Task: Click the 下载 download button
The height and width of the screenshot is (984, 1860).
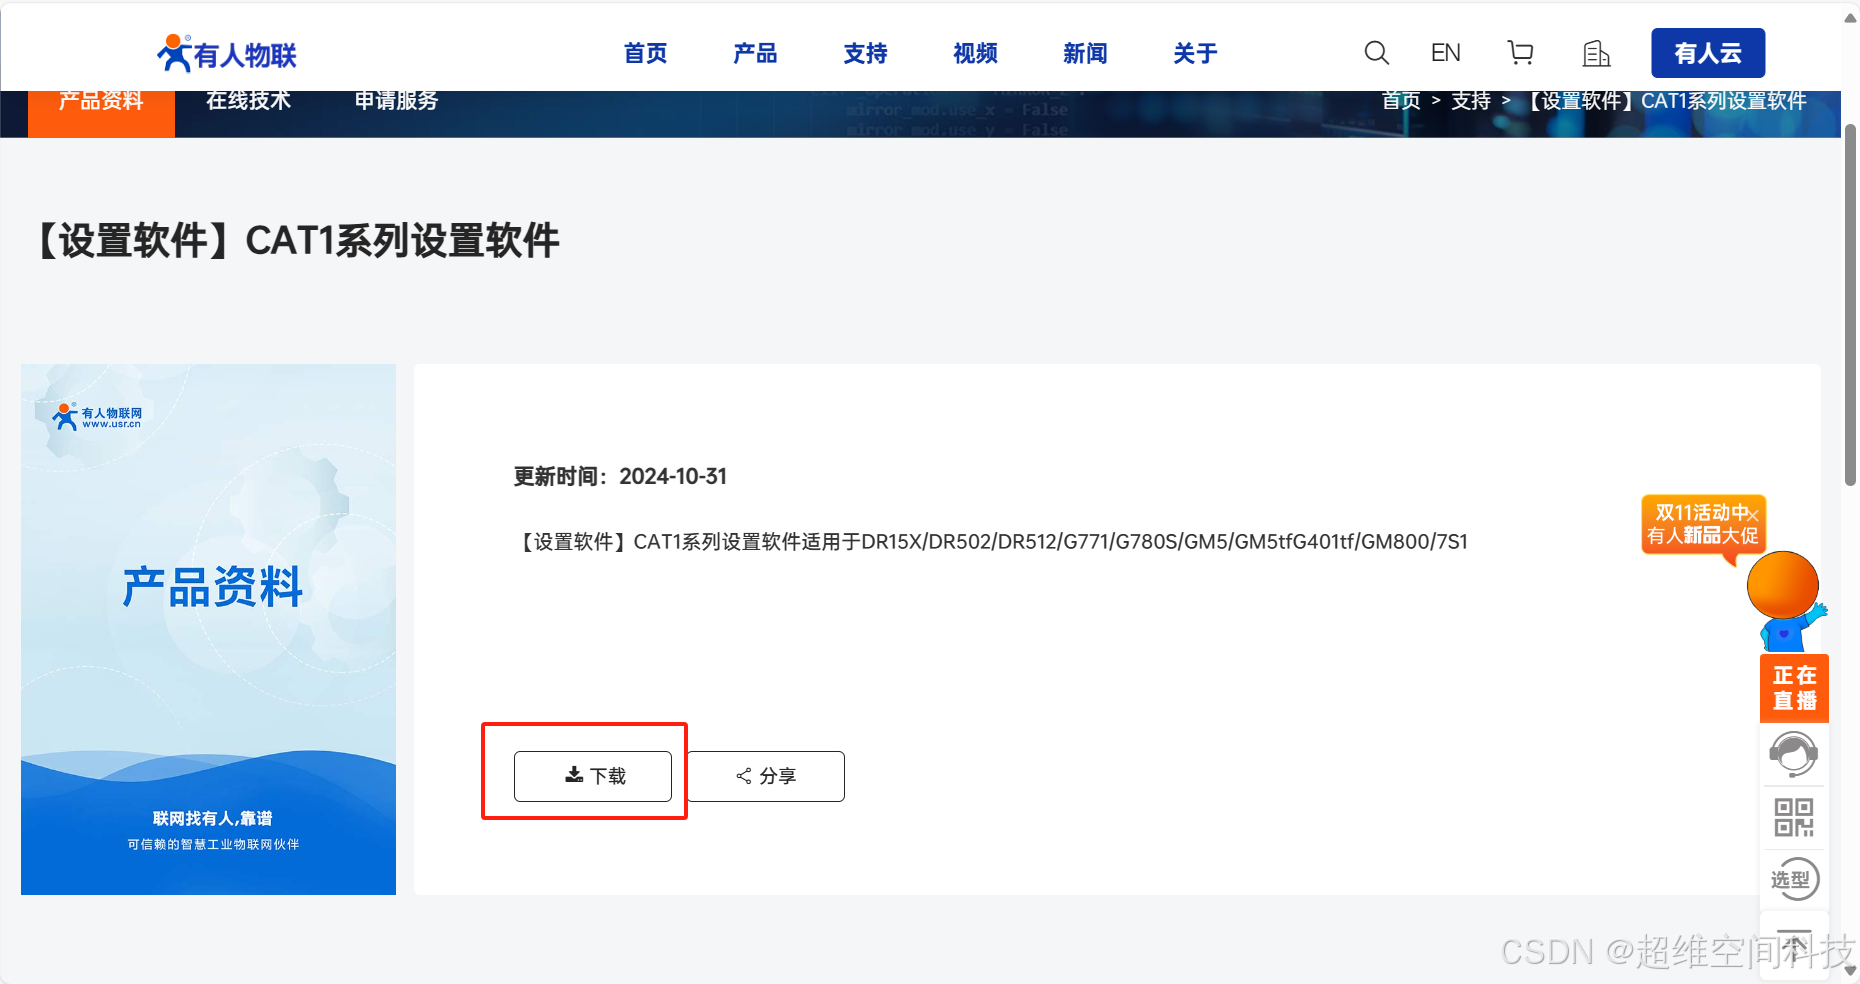Action: pos(593,776)
